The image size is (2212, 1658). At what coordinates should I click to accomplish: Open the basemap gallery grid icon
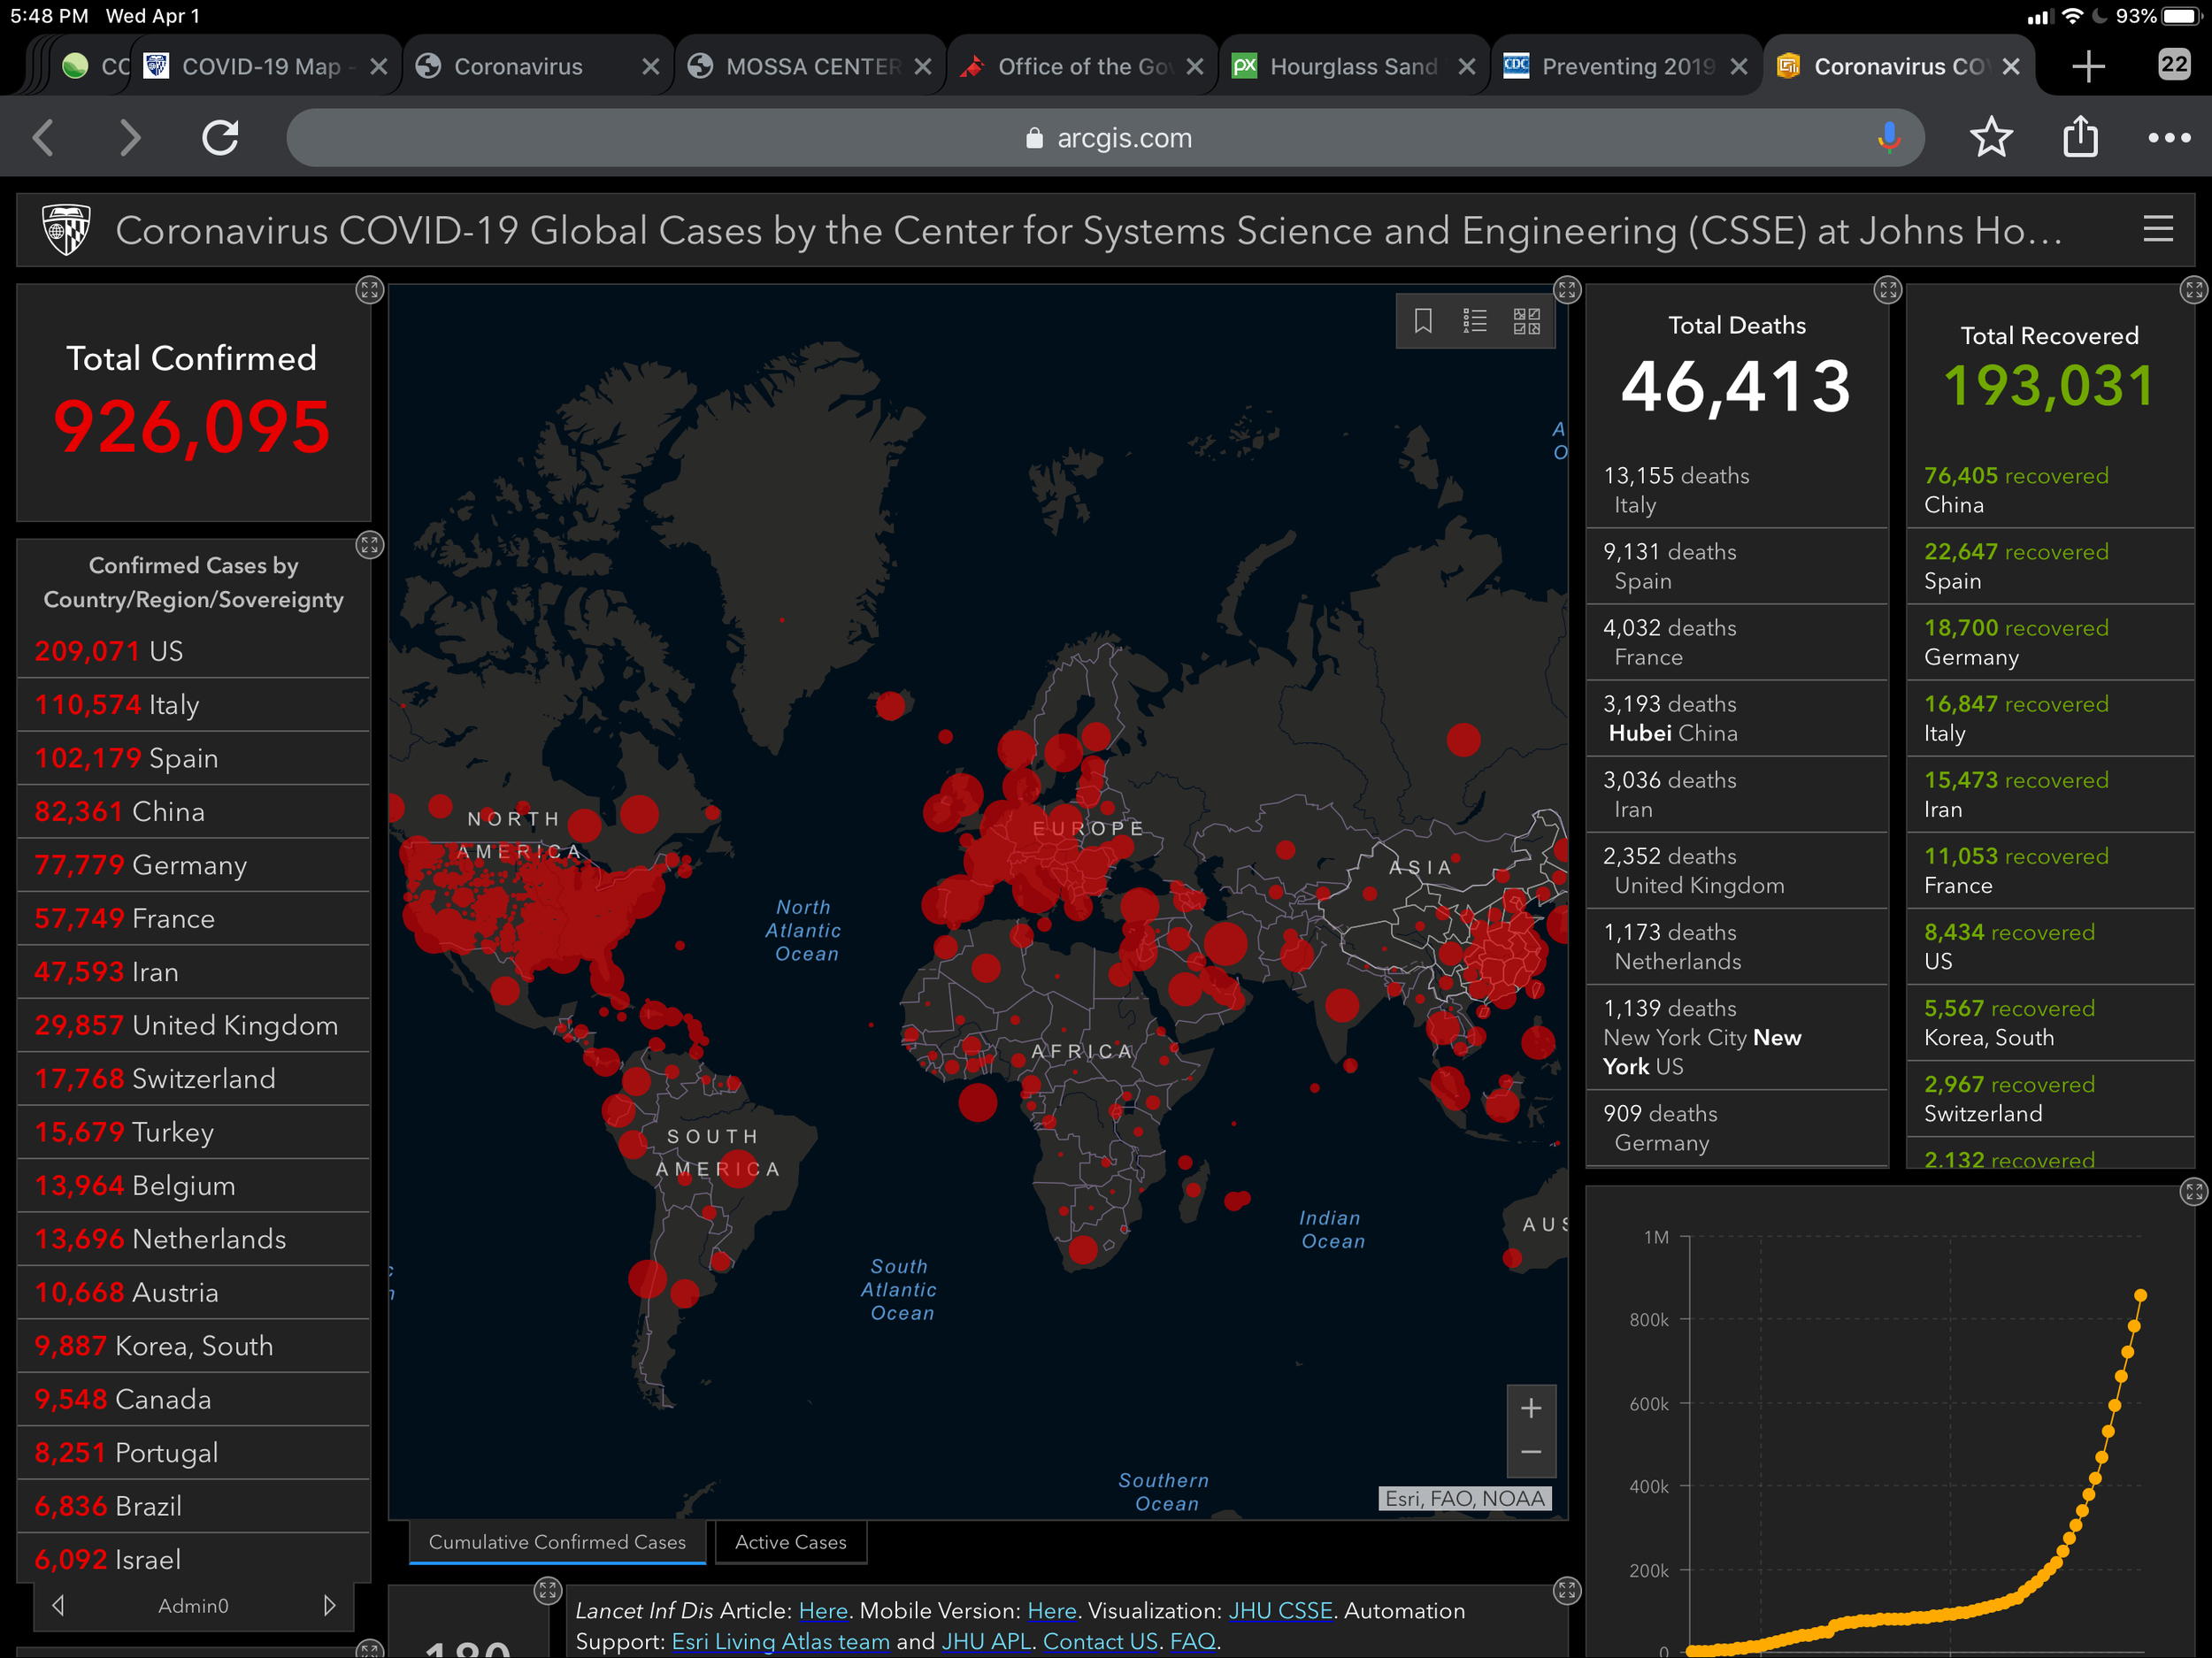tap(1527, 321)
